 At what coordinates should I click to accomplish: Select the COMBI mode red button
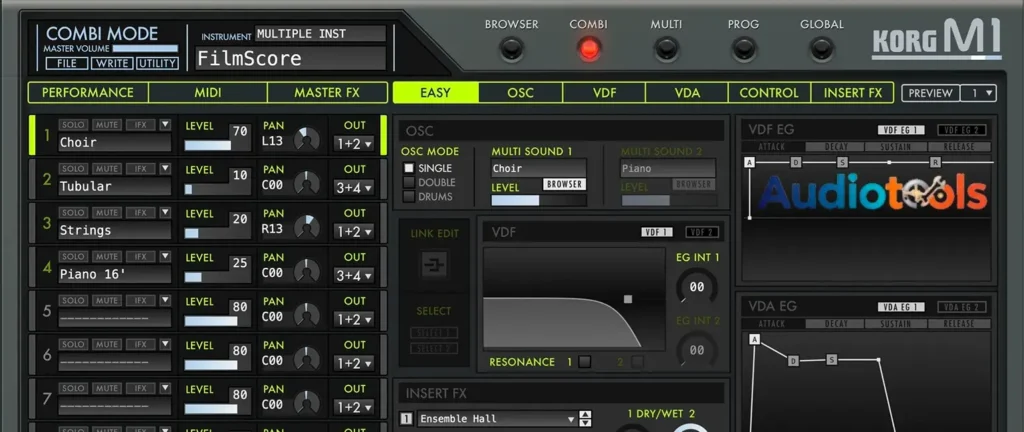point(588,48)
